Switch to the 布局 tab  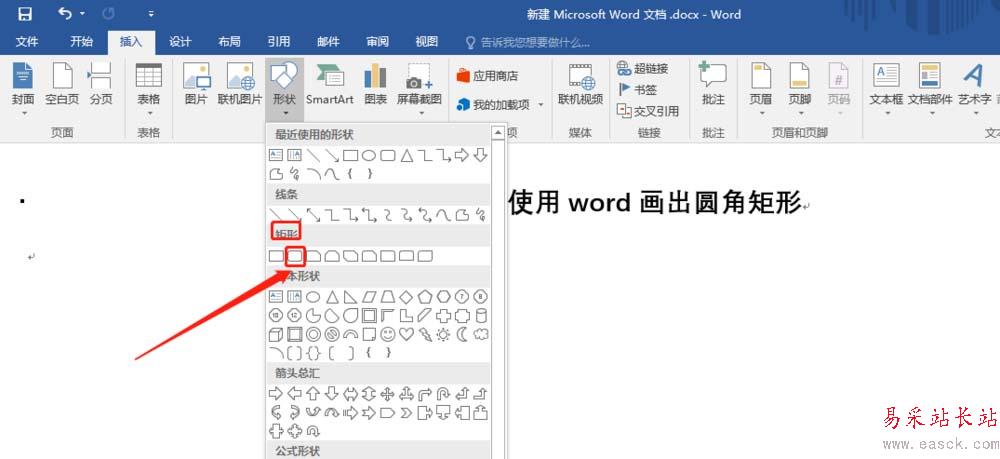(x=230, y=42)
